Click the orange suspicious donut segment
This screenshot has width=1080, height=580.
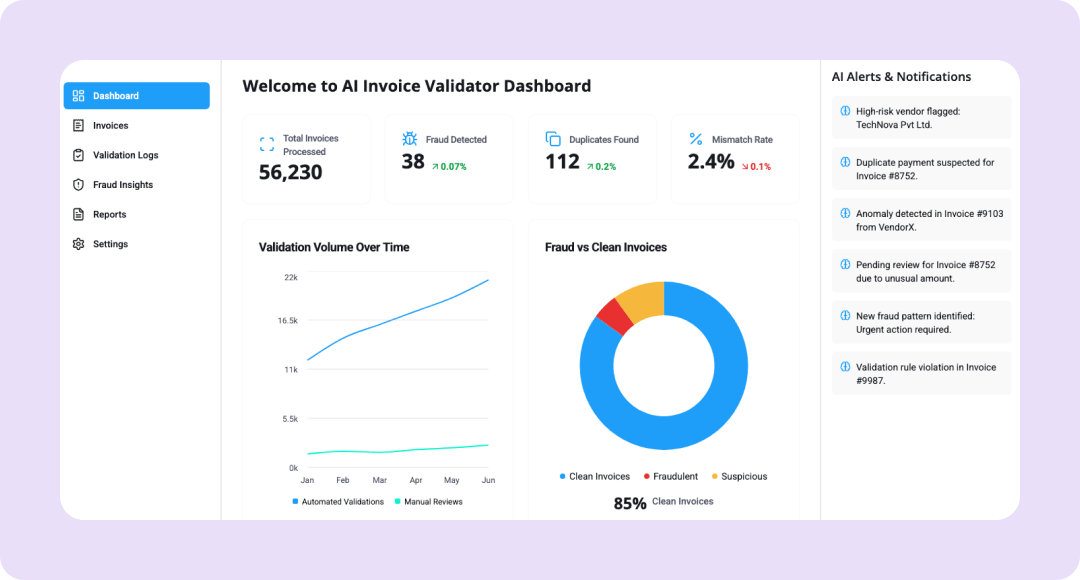pyautogui.click(x=640, y=300)
